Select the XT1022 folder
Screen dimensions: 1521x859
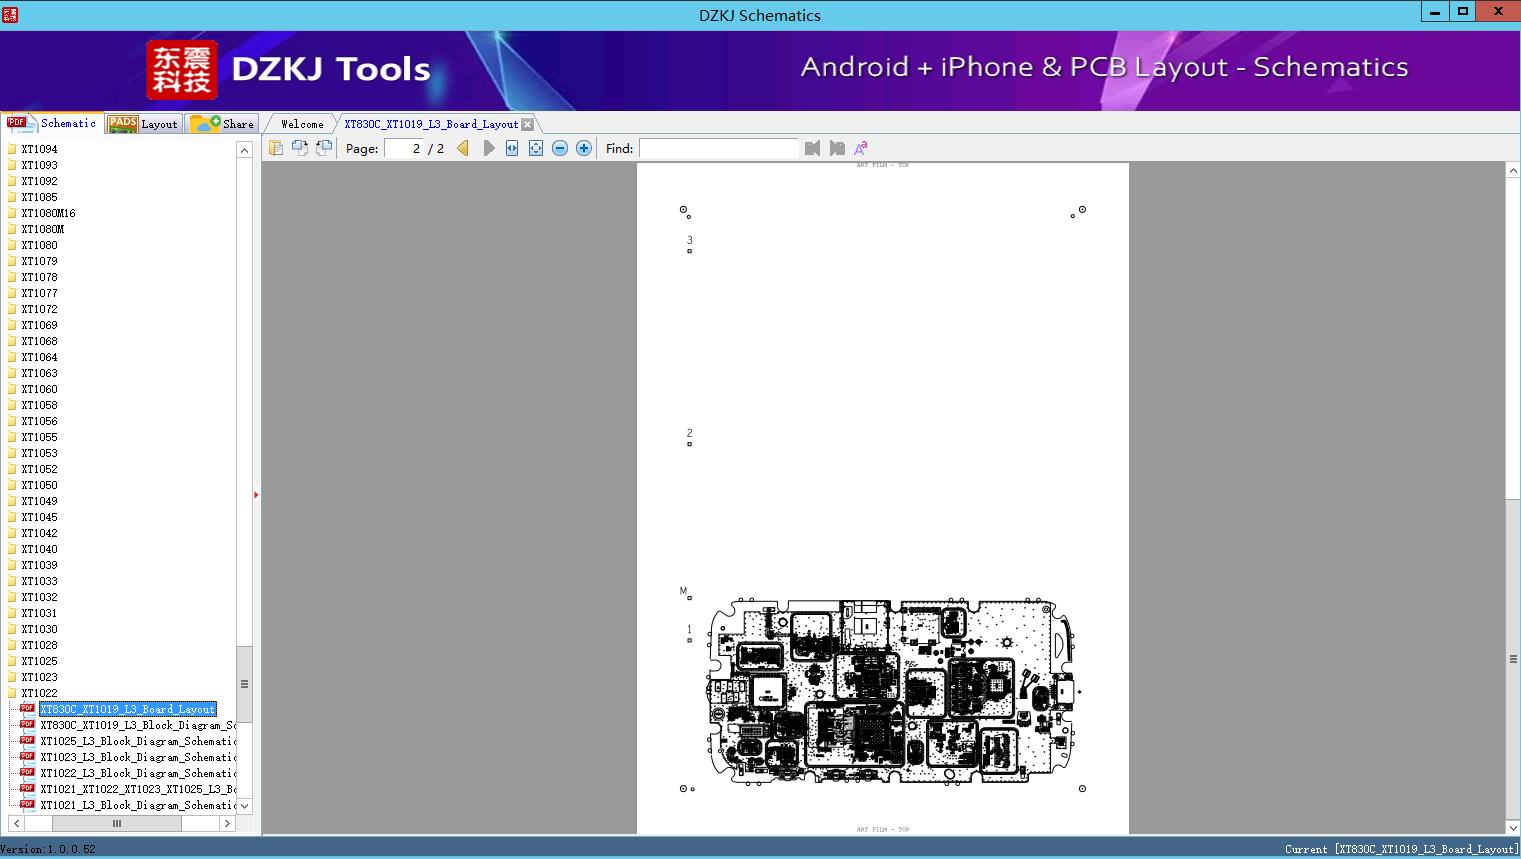39,693
